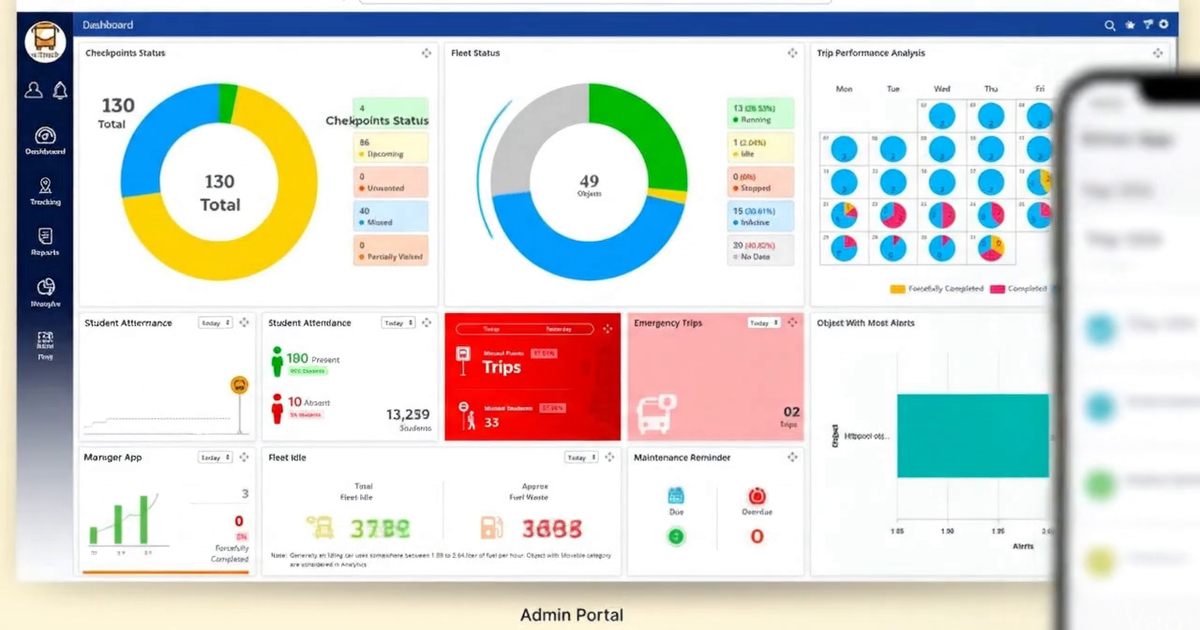This screenshot has width=1200, height=630.
Task: Click the 02 trips count in Emergency Trips
Action: click(791, 411)
